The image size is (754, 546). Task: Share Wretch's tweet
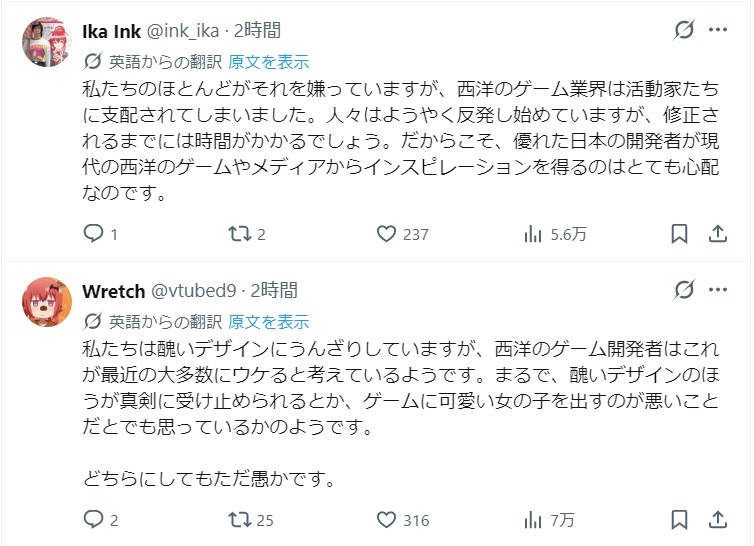(x=717, y=520)
